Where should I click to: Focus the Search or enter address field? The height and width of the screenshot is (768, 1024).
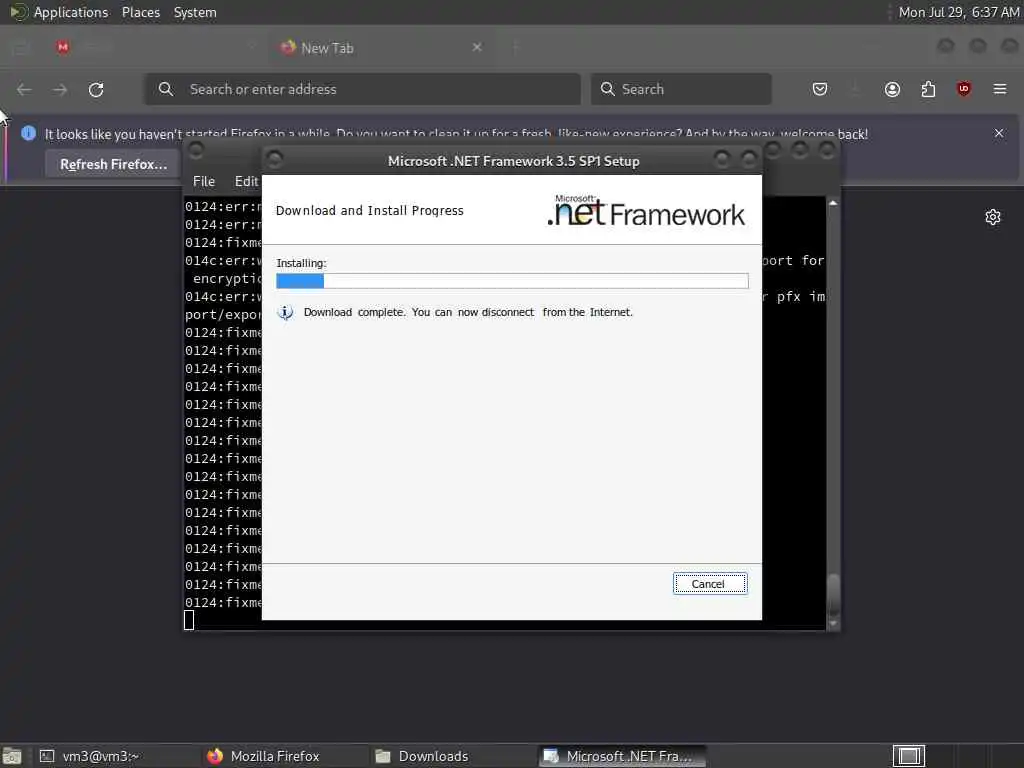(x=362, y=89)
